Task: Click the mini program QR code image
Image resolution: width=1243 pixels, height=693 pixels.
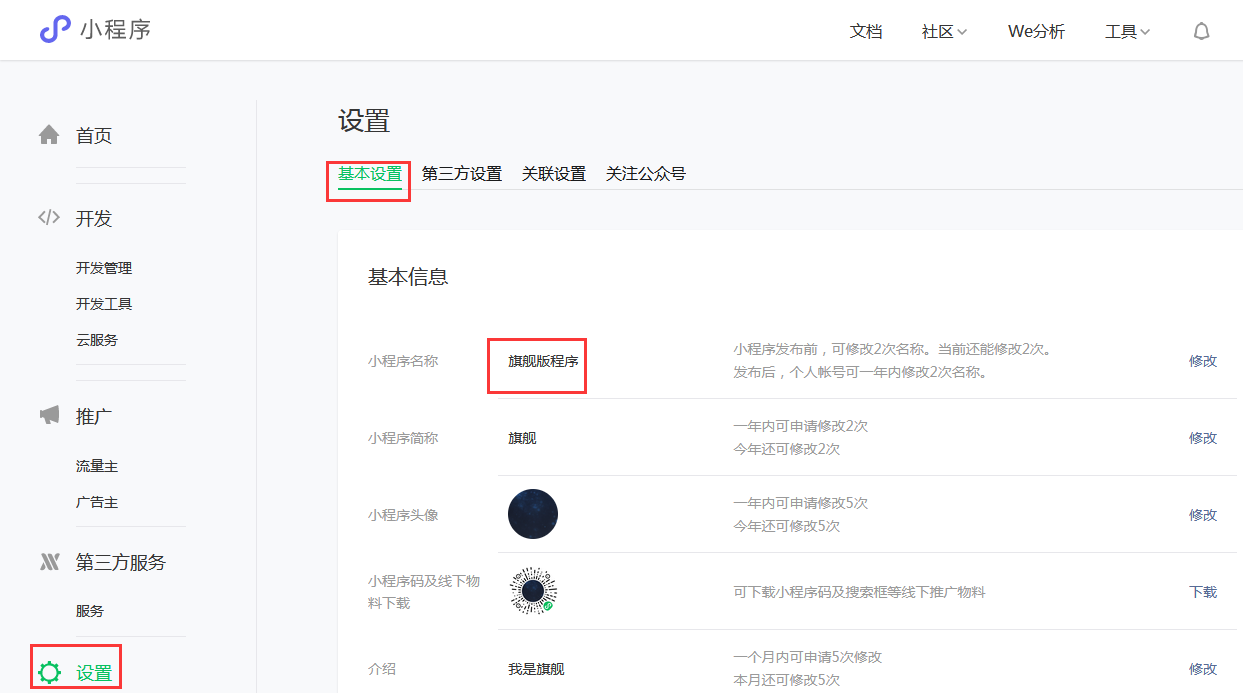Action: coord(533,591)
